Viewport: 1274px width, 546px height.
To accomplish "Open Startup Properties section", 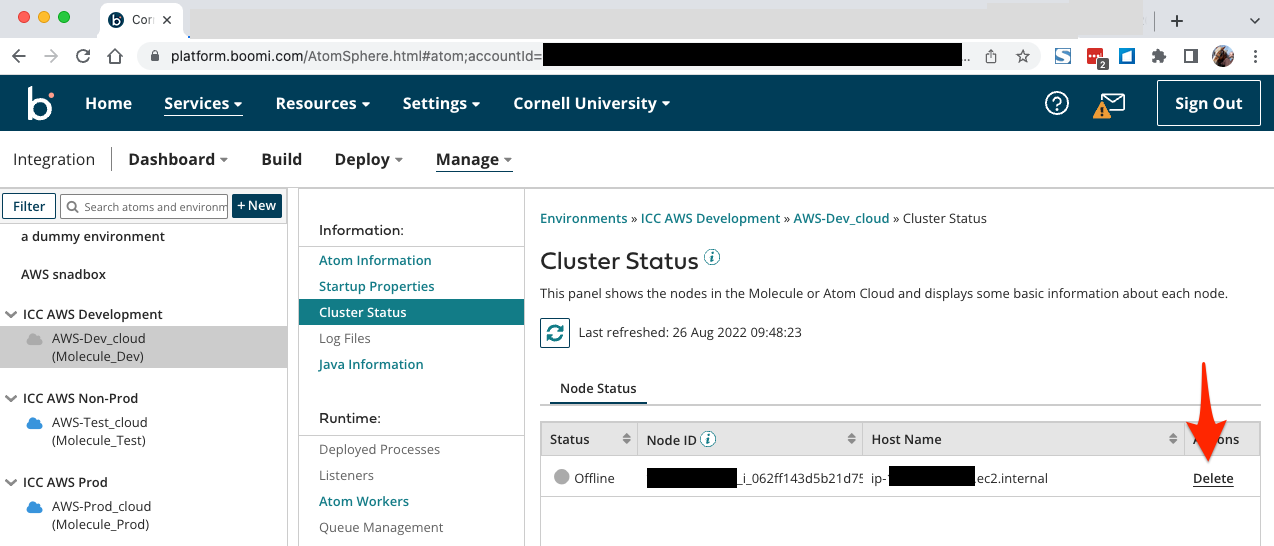I will point(377,286).
